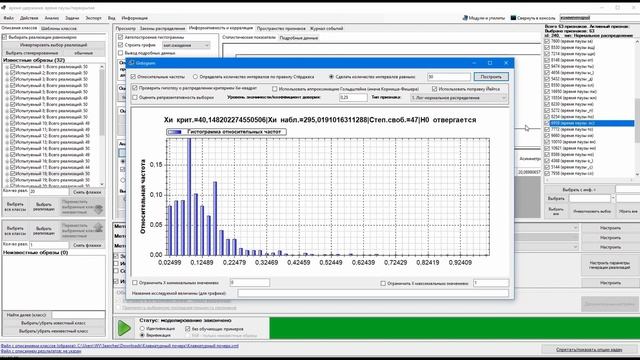This screenshot has height=360, width=640.
Task: Select interval count by Sturges rule radio
Action: click(x=195, y=76)
